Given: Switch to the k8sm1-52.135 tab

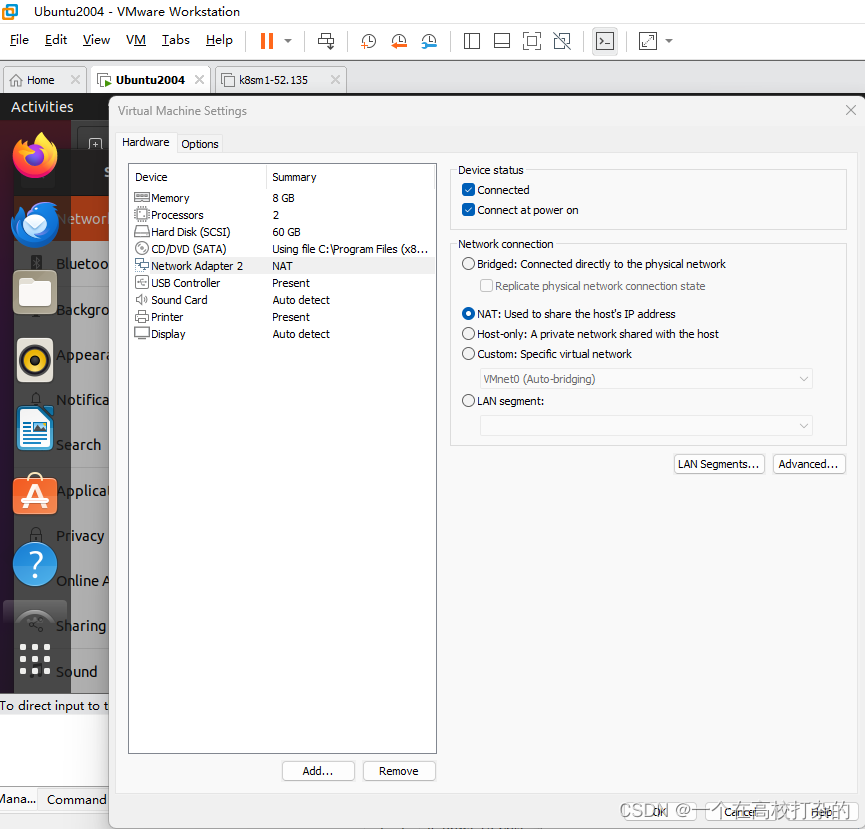Looking at the screenshot, I should pyautogui.click(x=273, y=80).
